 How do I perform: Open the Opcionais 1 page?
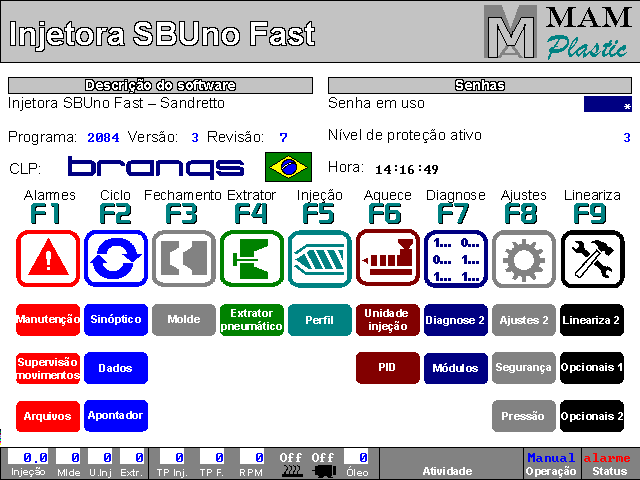coord(592,368)
